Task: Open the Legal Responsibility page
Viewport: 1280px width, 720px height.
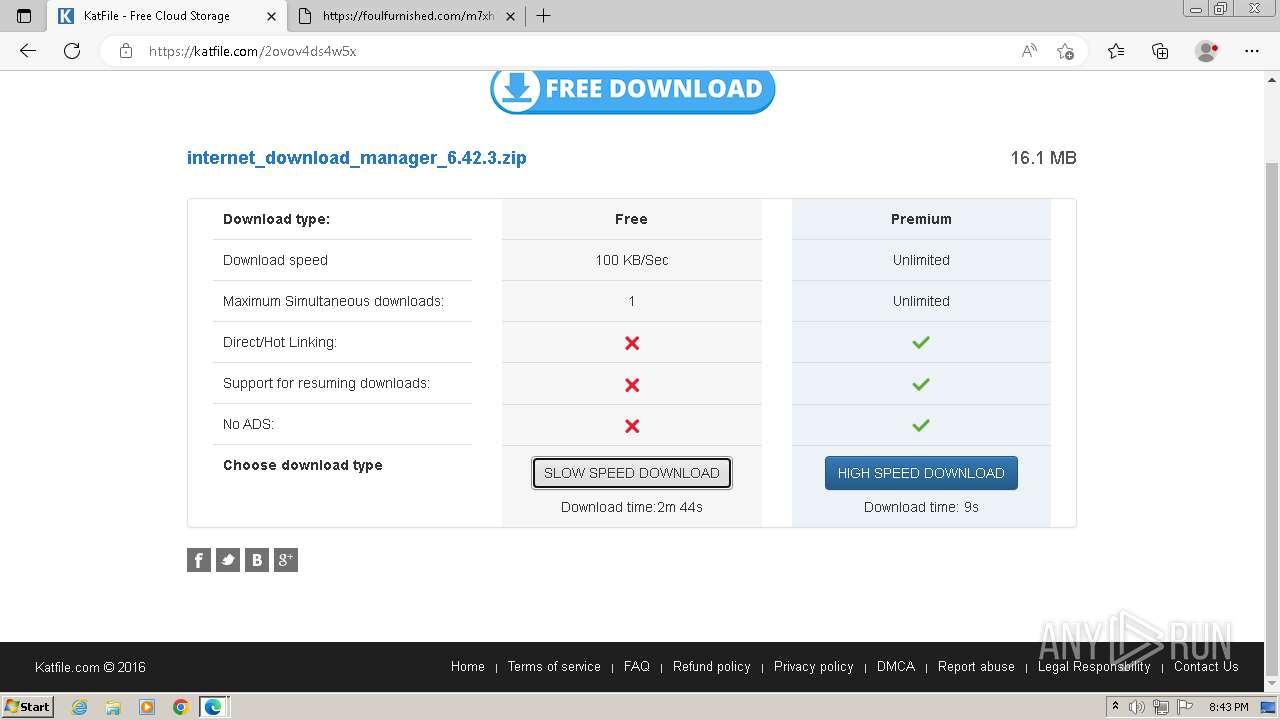Action: [1094, 666]
